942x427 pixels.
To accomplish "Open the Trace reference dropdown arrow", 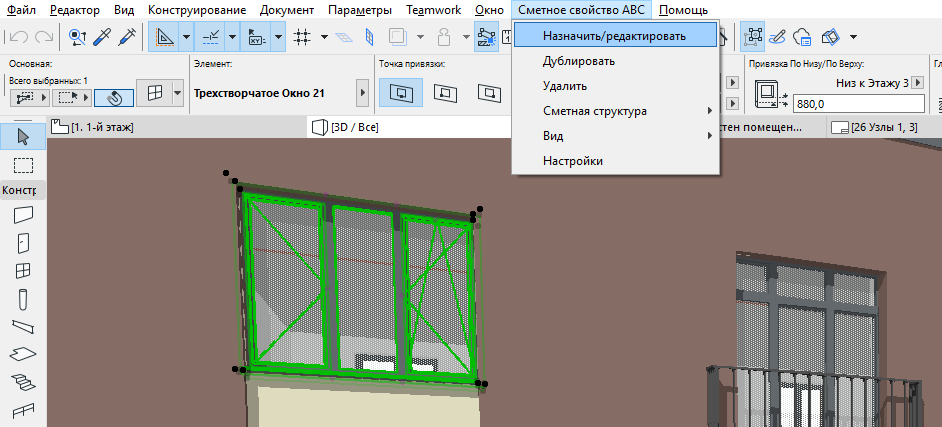I will tap(421, 37).
